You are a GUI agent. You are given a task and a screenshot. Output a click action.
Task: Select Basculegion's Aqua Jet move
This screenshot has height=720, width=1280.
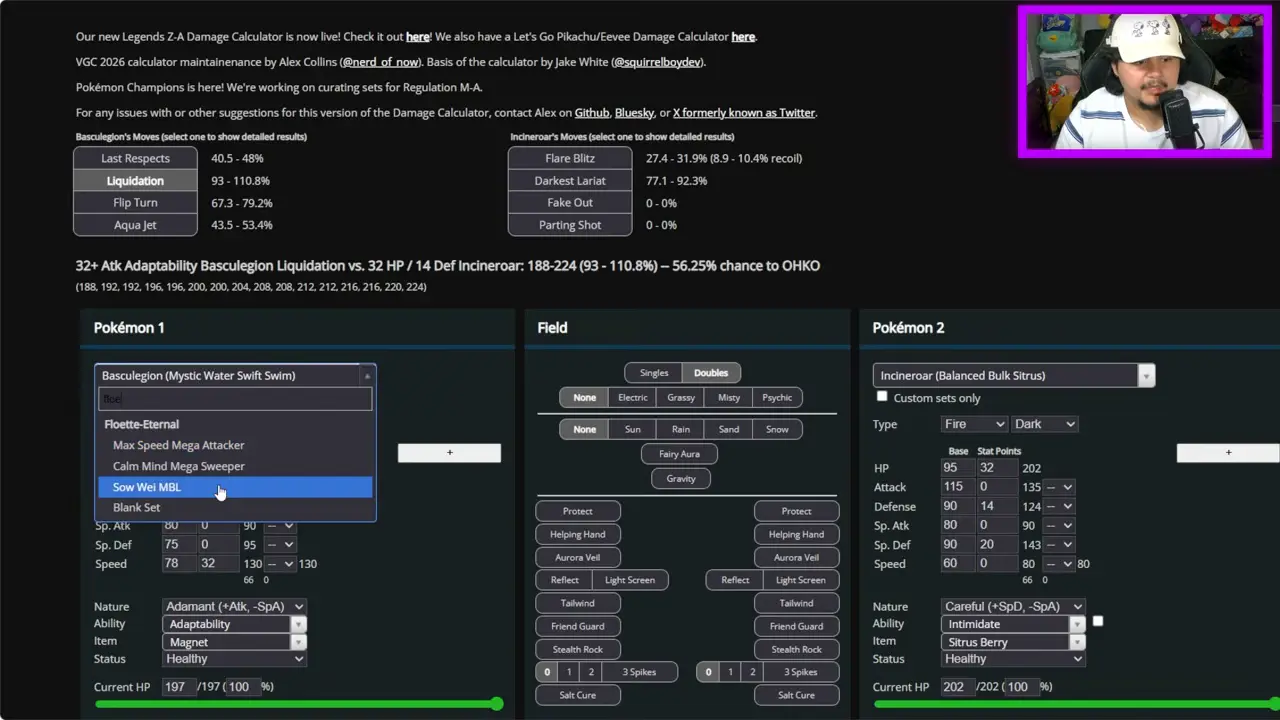coord(135,225)
